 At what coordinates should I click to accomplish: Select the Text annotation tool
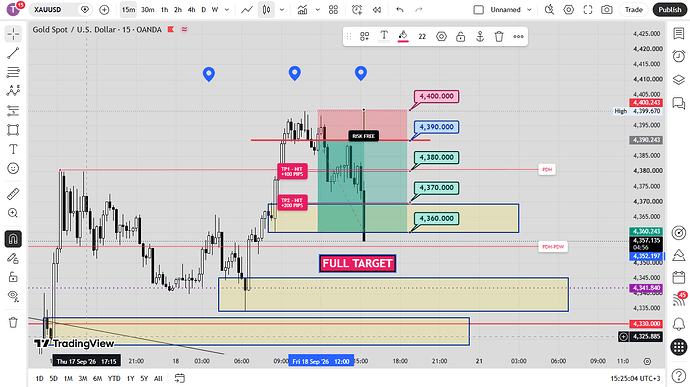tap(13, 149)
